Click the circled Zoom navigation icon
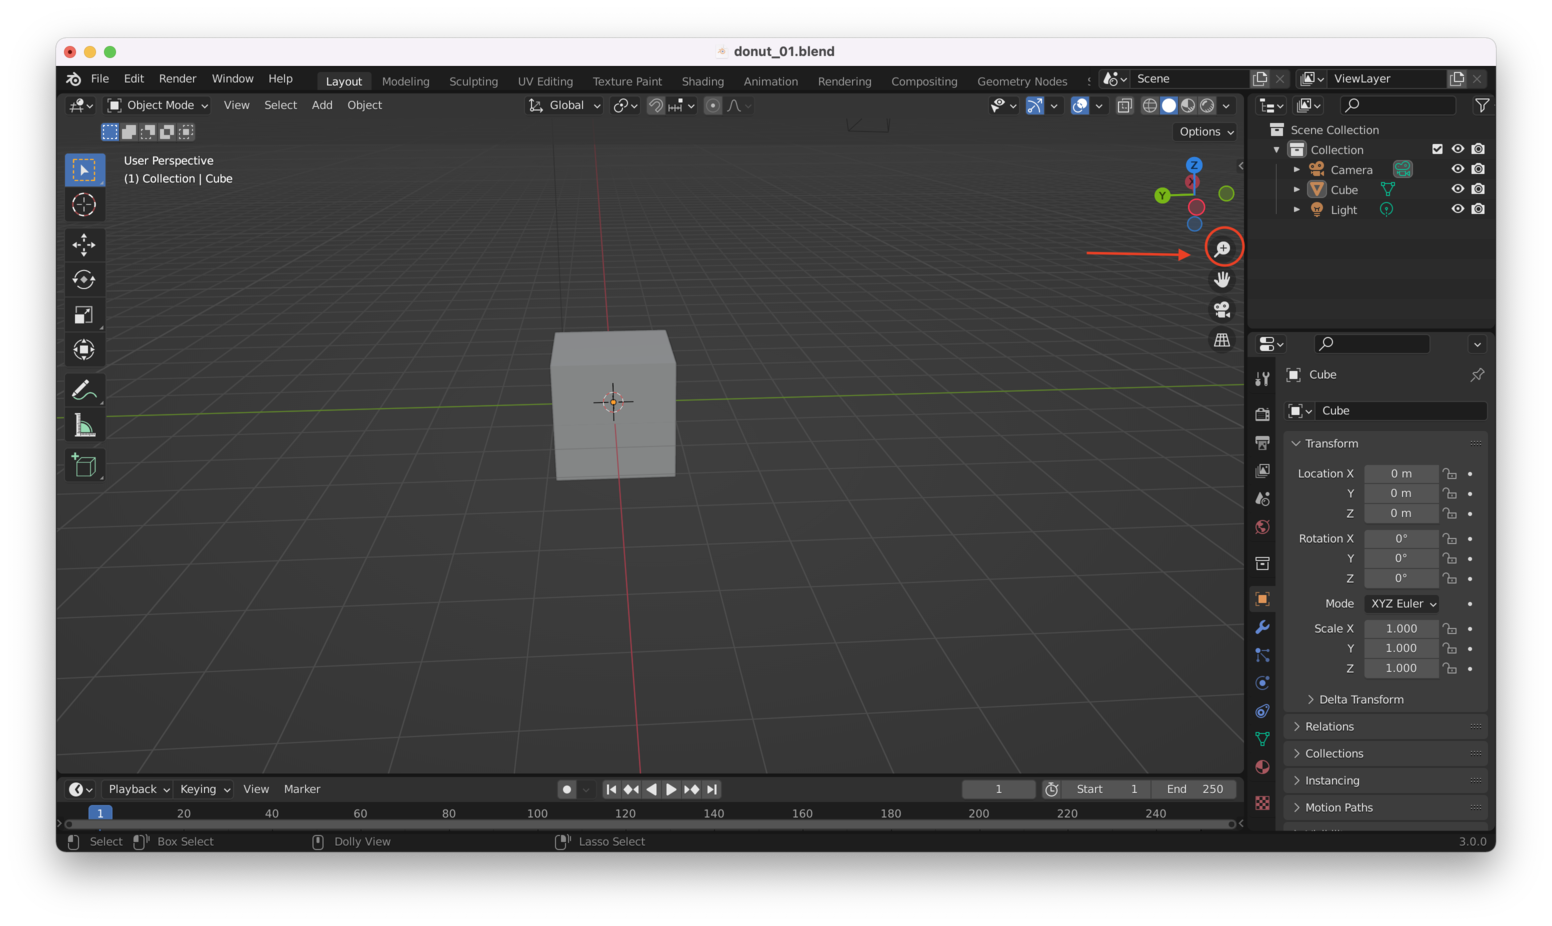1552x926 pixels. point(1223,247)
